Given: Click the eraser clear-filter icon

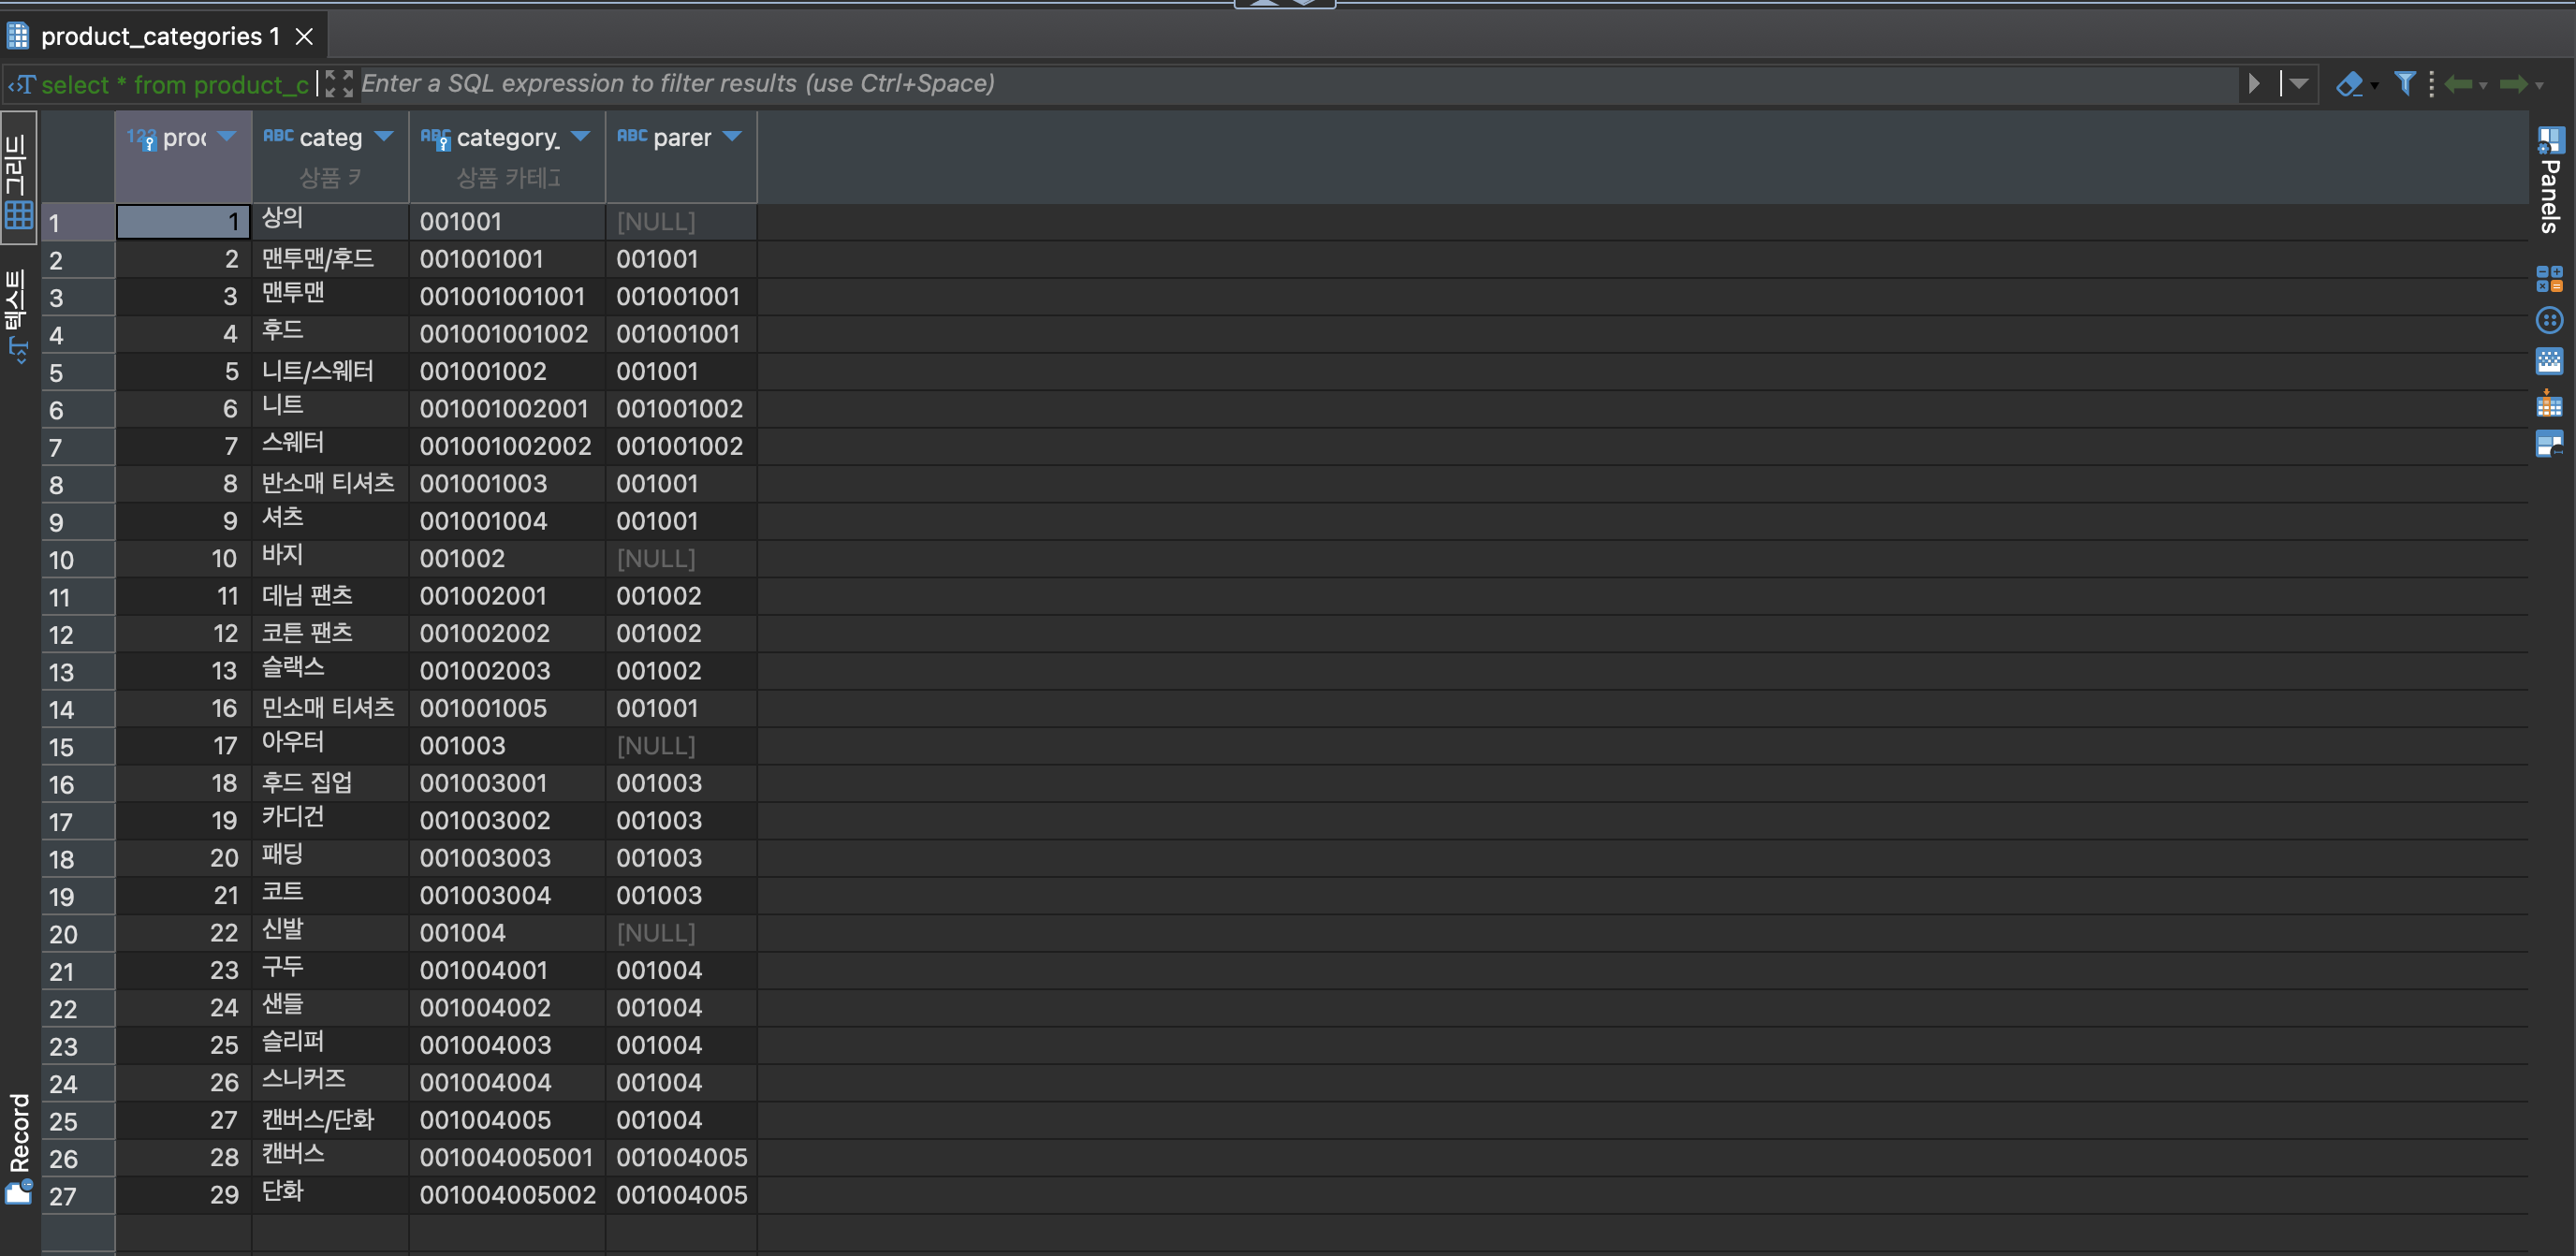Looking at the screenshot, I should click(2349, 84).
